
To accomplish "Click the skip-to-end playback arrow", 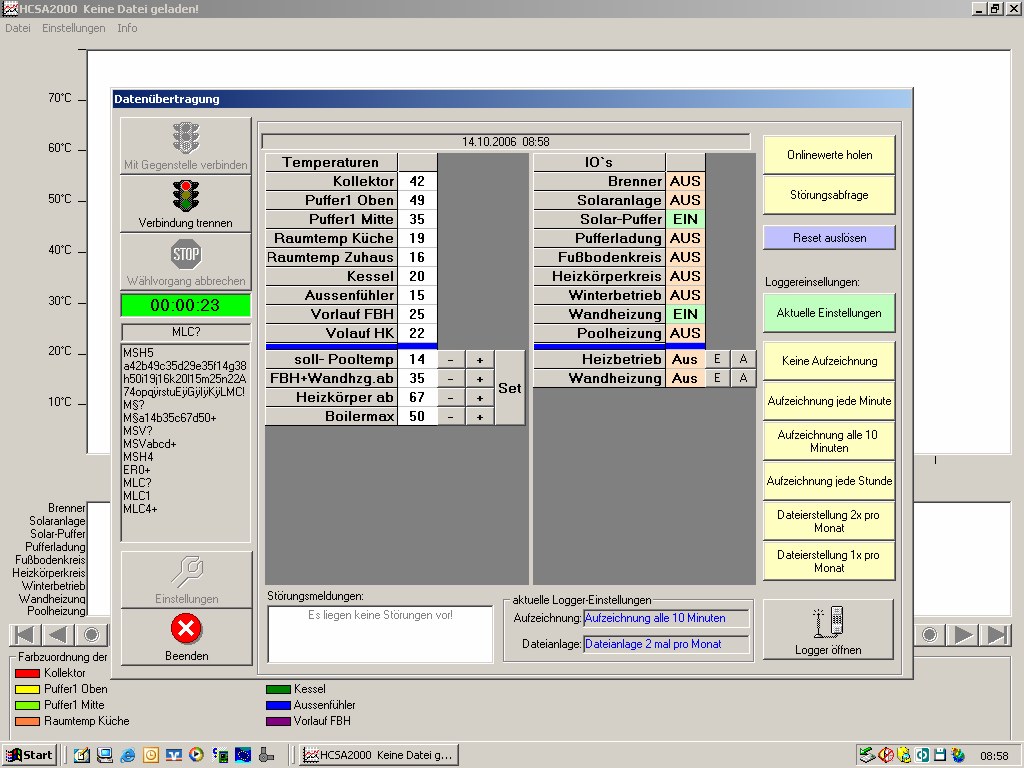I will (x=997, y=635).
